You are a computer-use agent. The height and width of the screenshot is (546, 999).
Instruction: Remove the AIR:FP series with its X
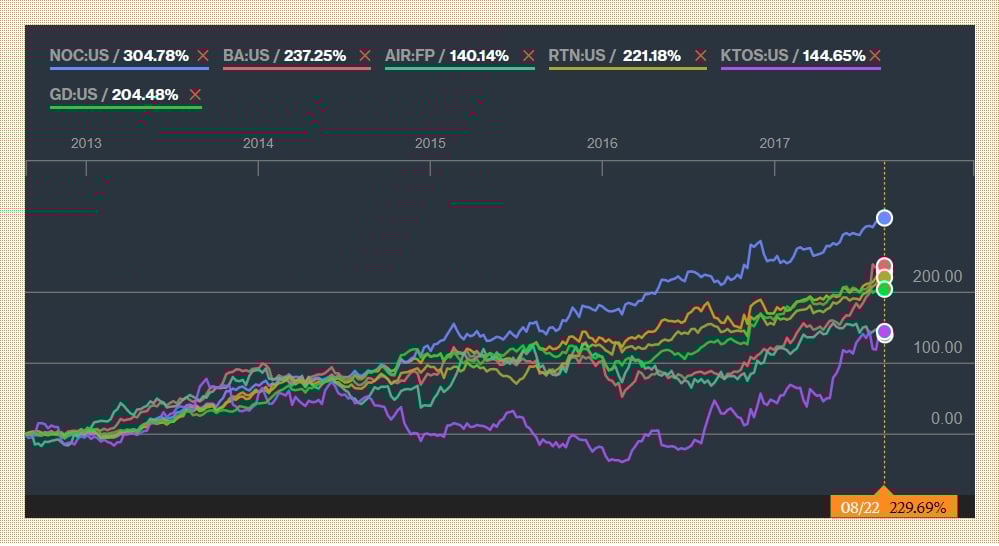[528, 56]
